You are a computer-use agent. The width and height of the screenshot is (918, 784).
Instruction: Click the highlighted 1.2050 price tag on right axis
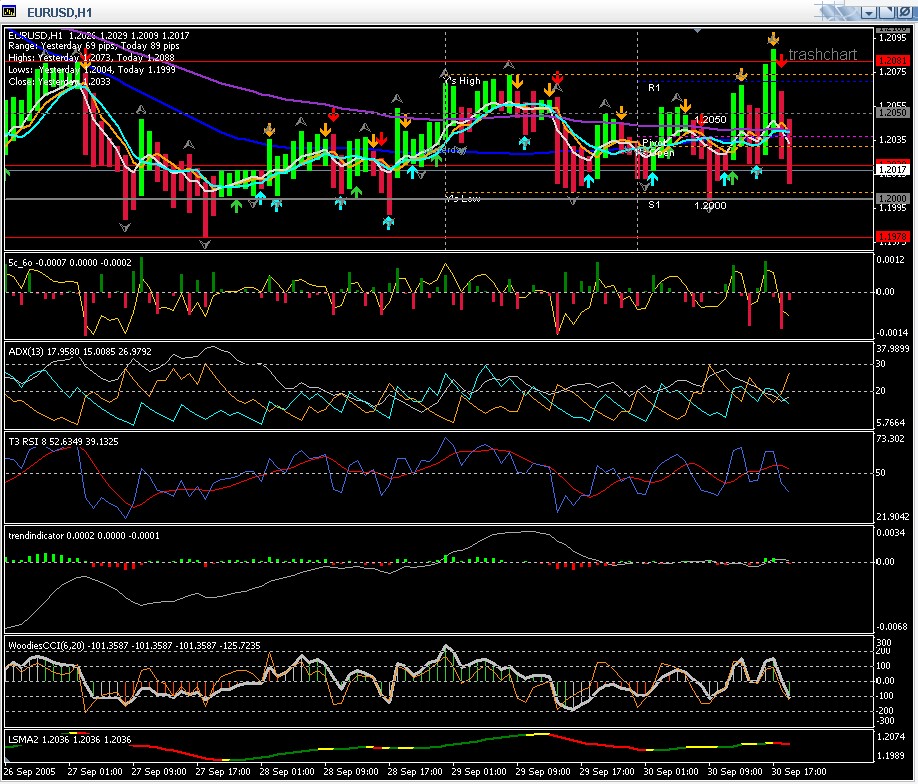(892, 113)
